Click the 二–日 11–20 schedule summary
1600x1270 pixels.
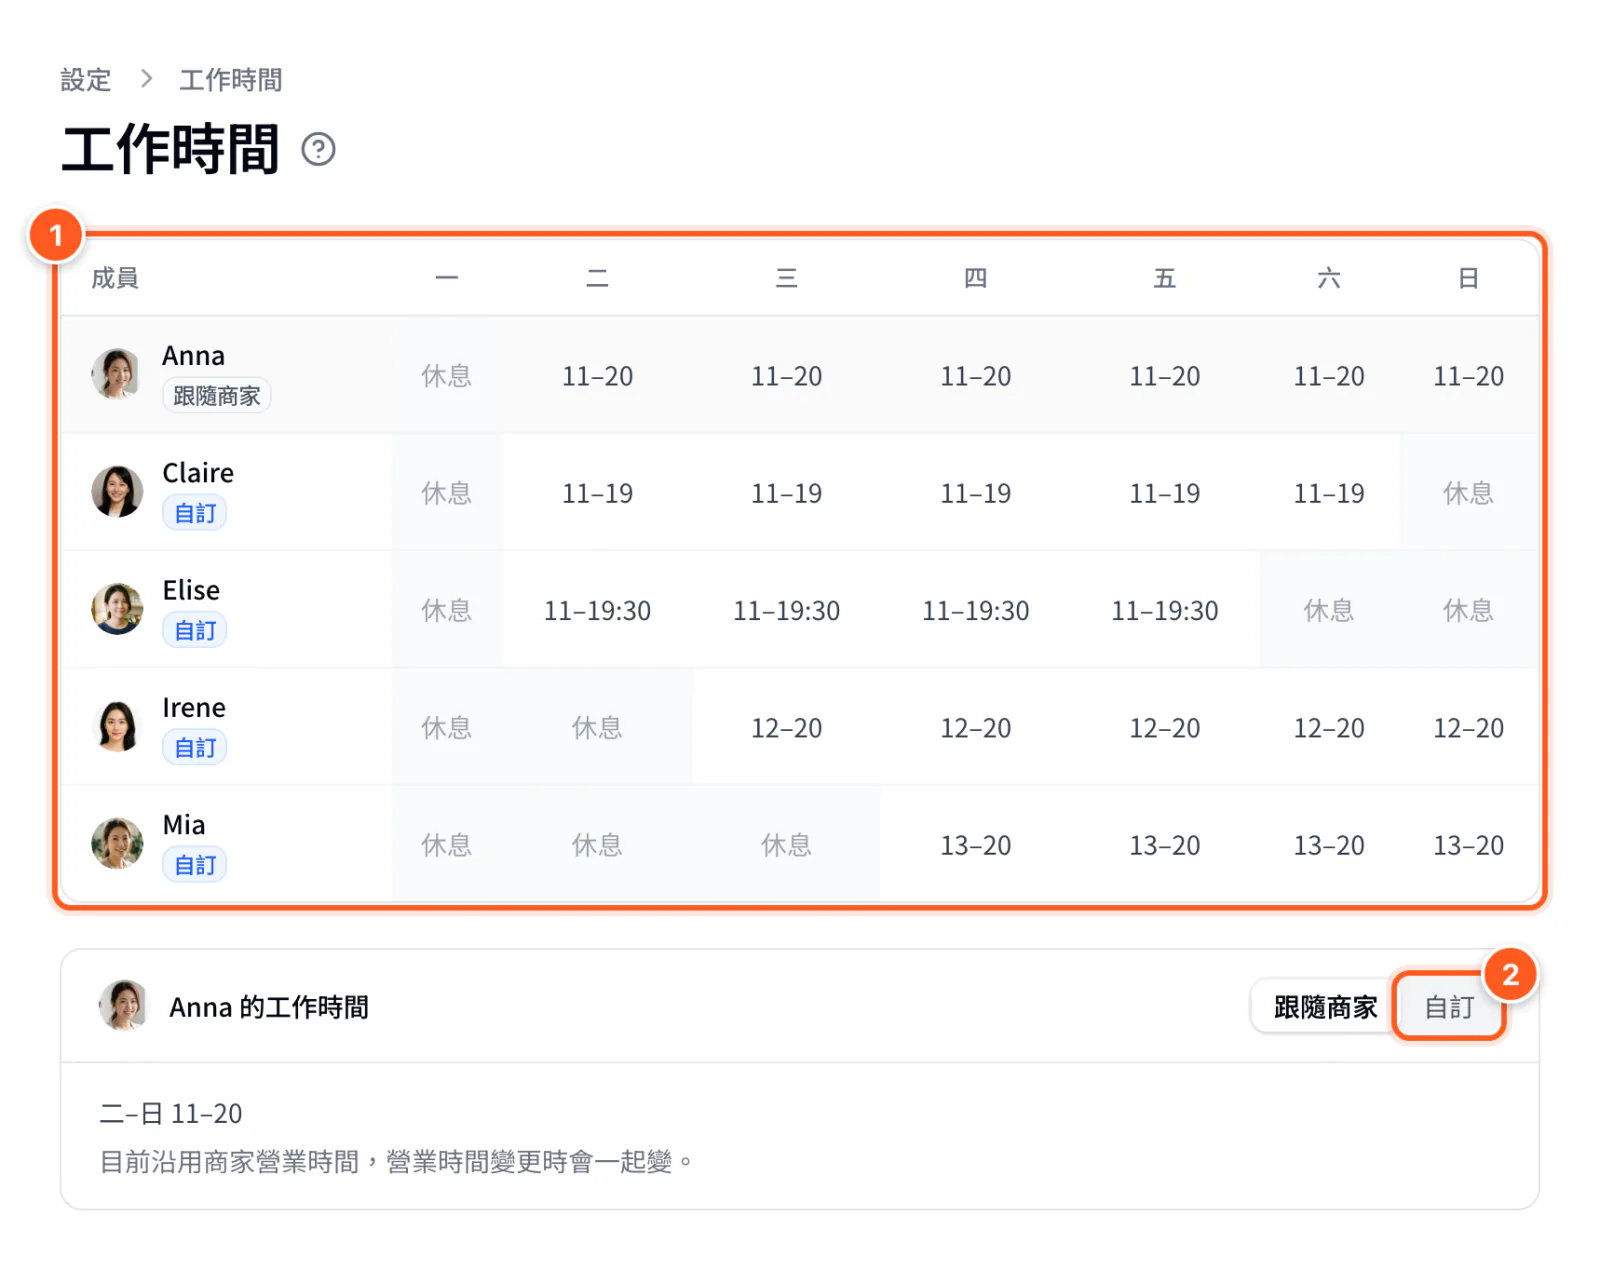tap(171, 1113)
